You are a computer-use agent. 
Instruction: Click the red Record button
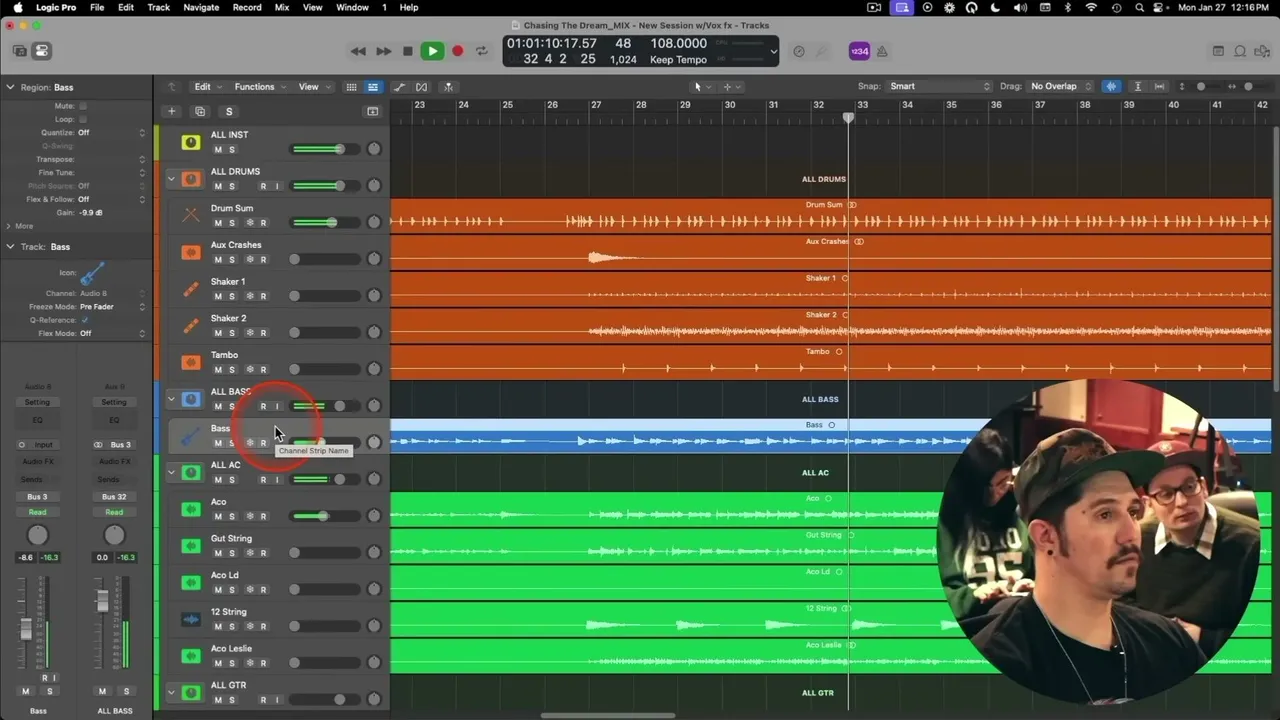pyautogui.click(x=457, y=51)
